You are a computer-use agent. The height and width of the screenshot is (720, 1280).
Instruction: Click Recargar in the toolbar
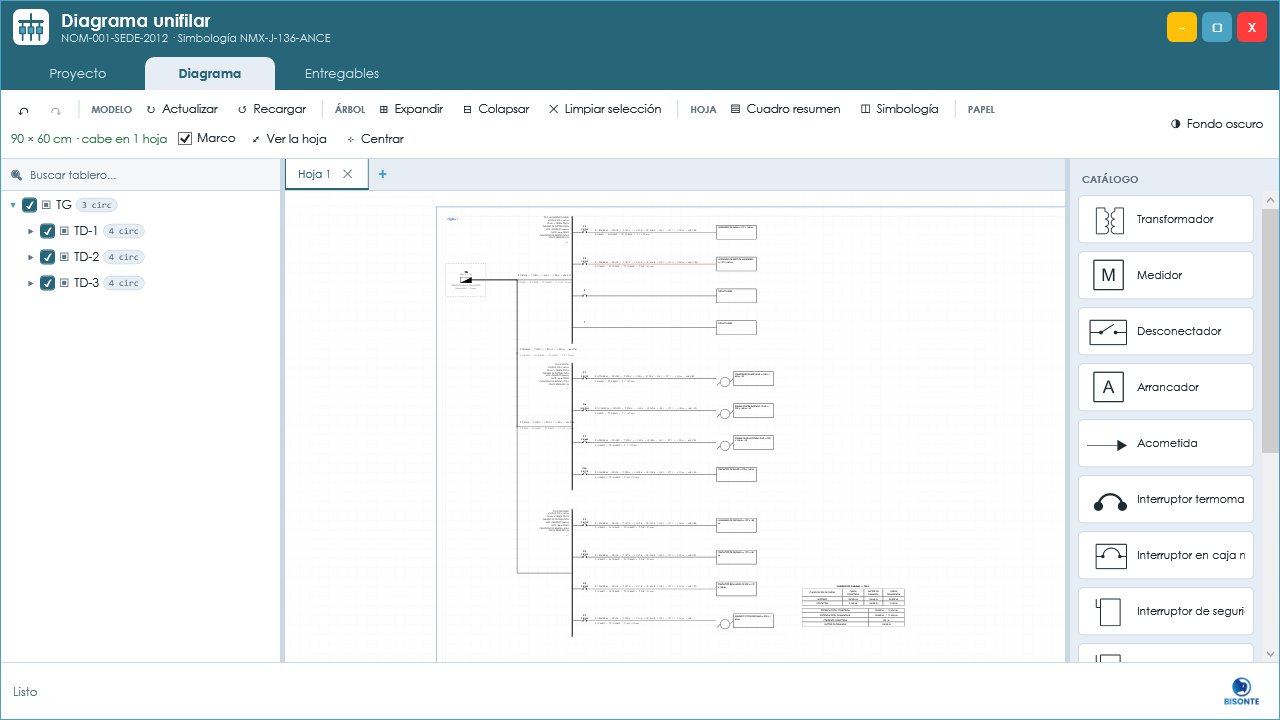tap(272, 109)
